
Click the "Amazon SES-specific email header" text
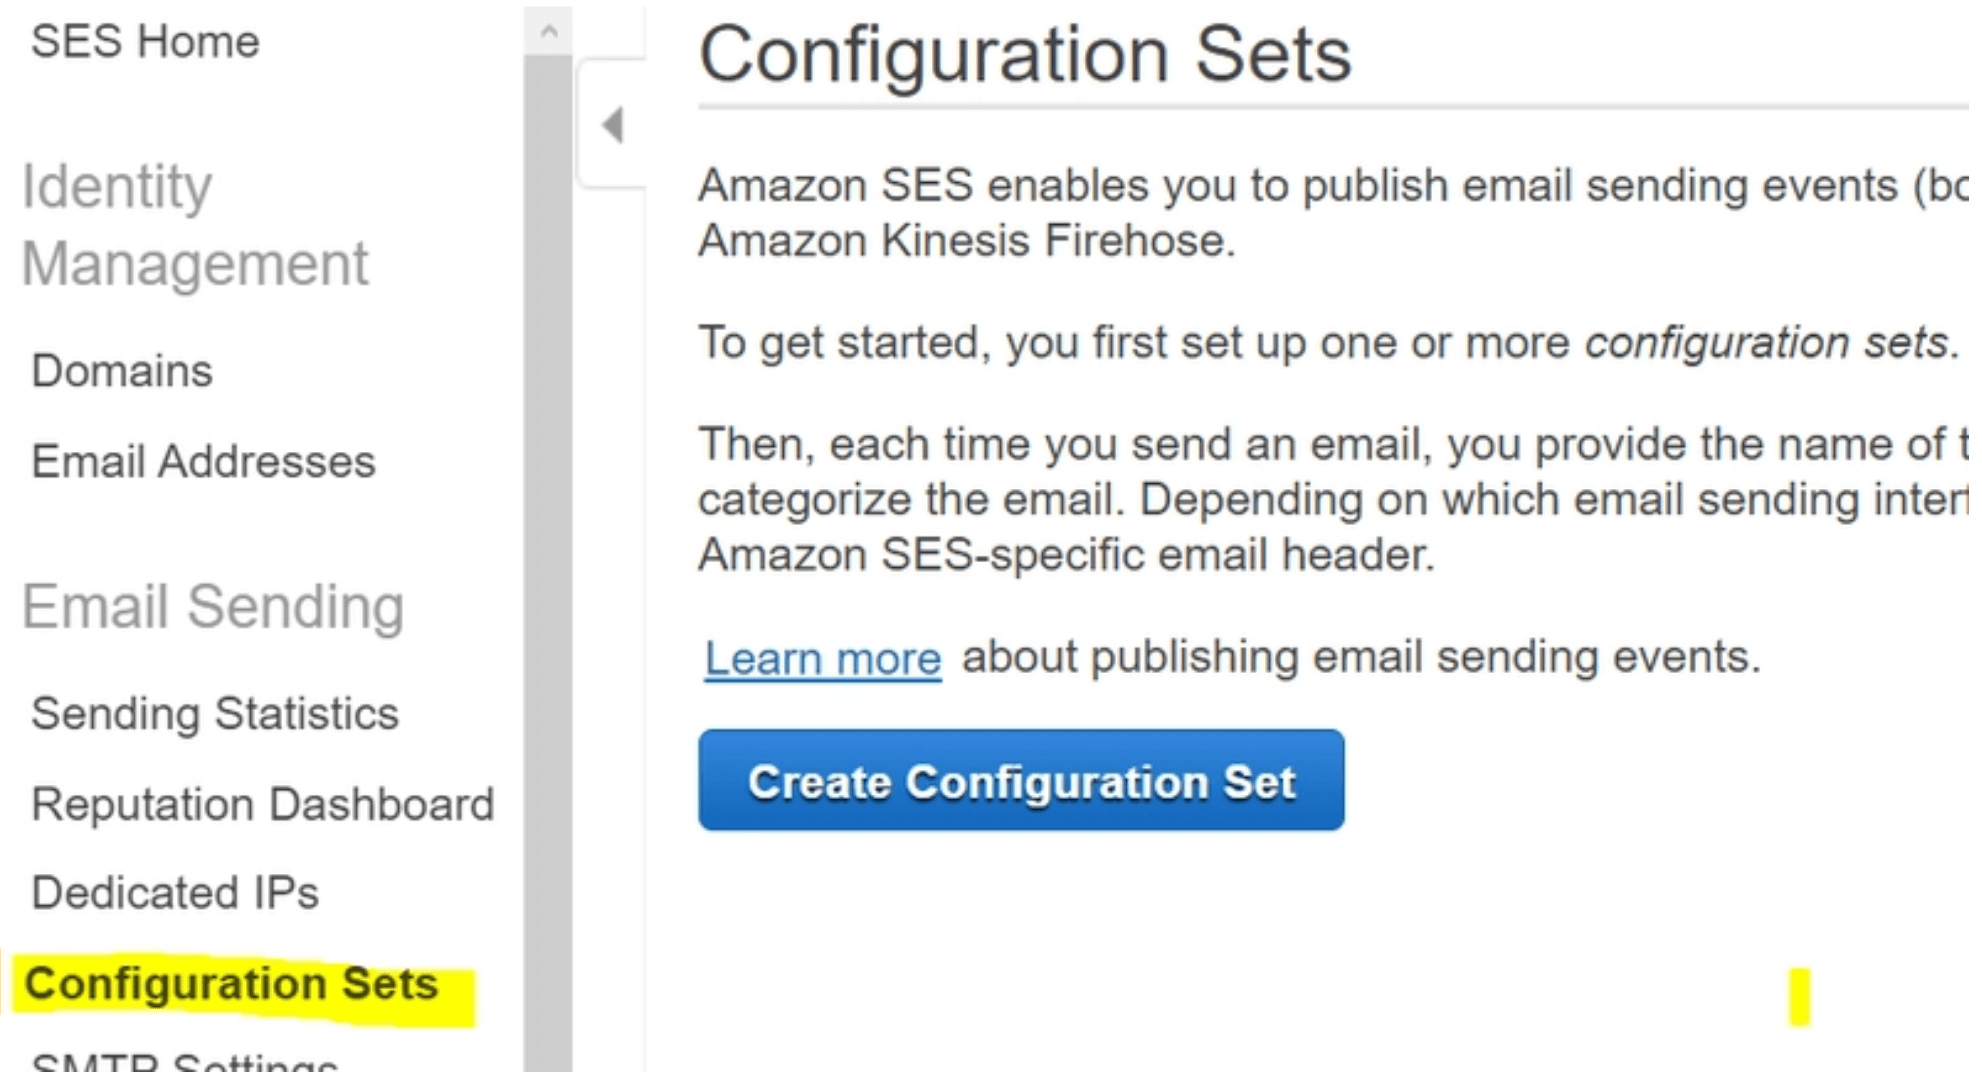click(1066, 555)
